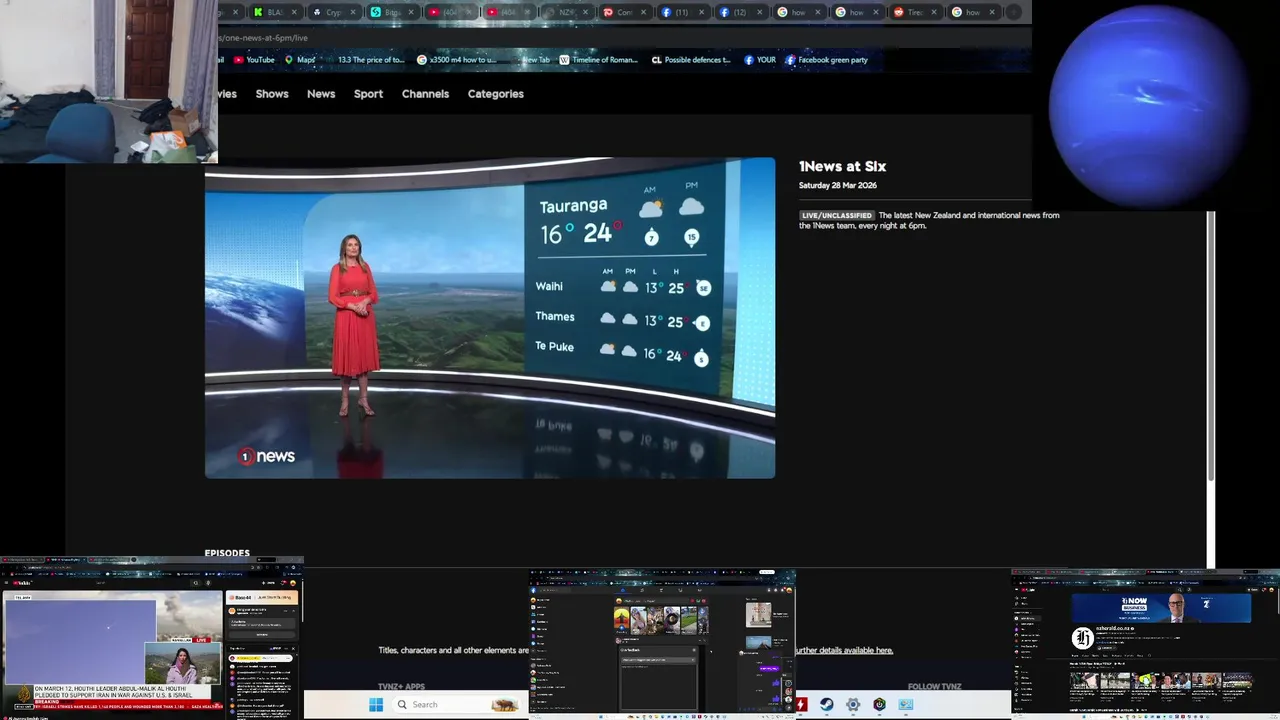Switch to the BLA browser tab
Image resolution: width=1280 pixels, height=720 pixels.
pyautogui.click(x=275, y=12)
